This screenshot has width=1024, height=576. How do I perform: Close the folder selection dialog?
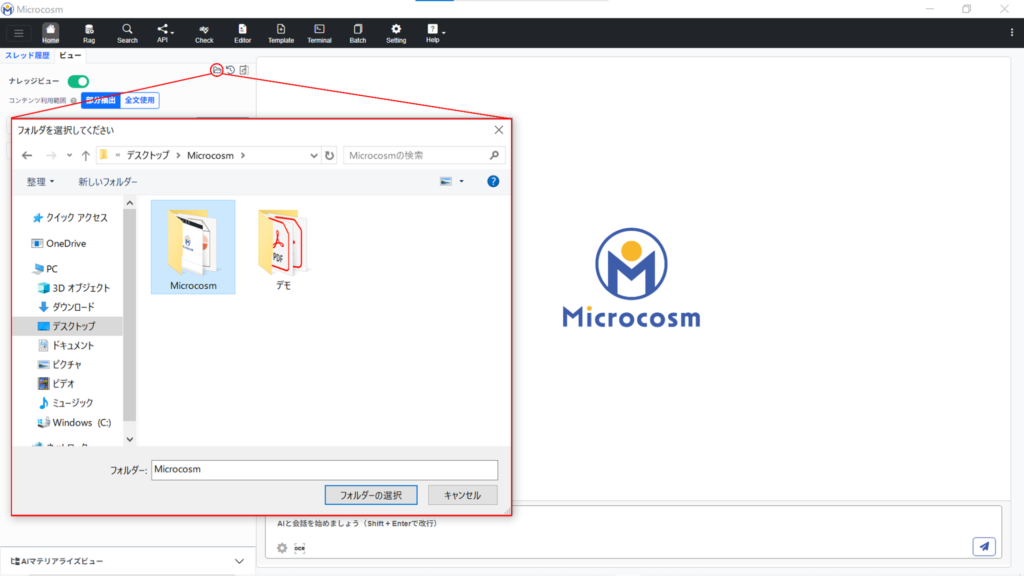[499, 130]
